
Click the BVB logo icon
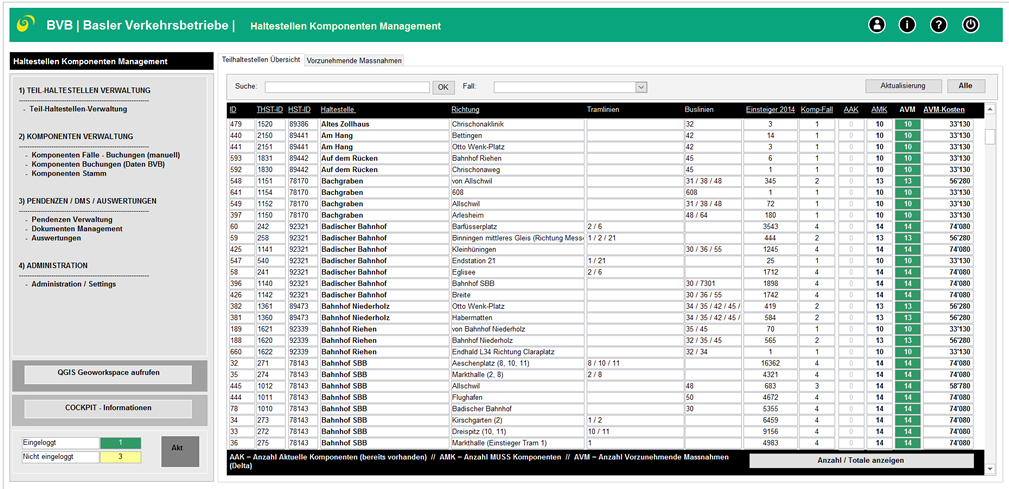(x=26, y=24)
